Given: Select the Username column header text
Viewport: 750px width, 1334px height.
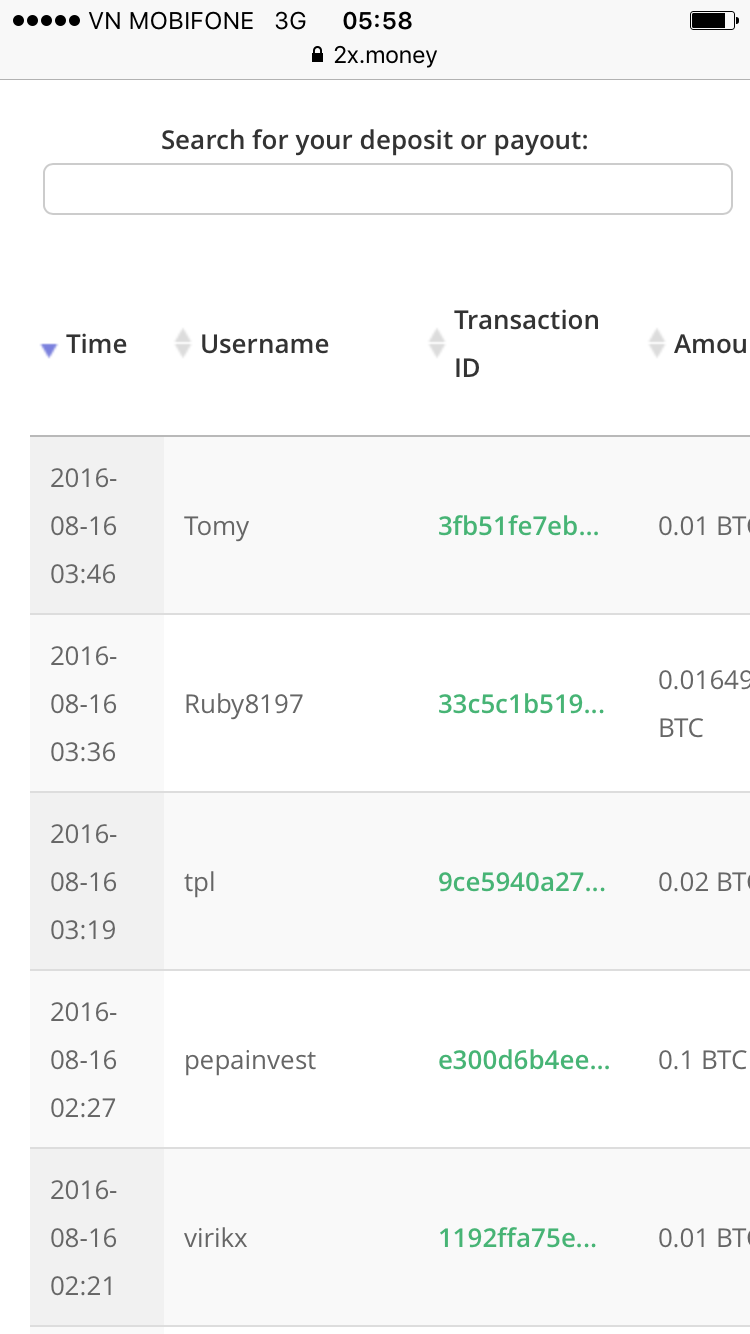Looking at the screenshot, I should [x=264, y=344].
